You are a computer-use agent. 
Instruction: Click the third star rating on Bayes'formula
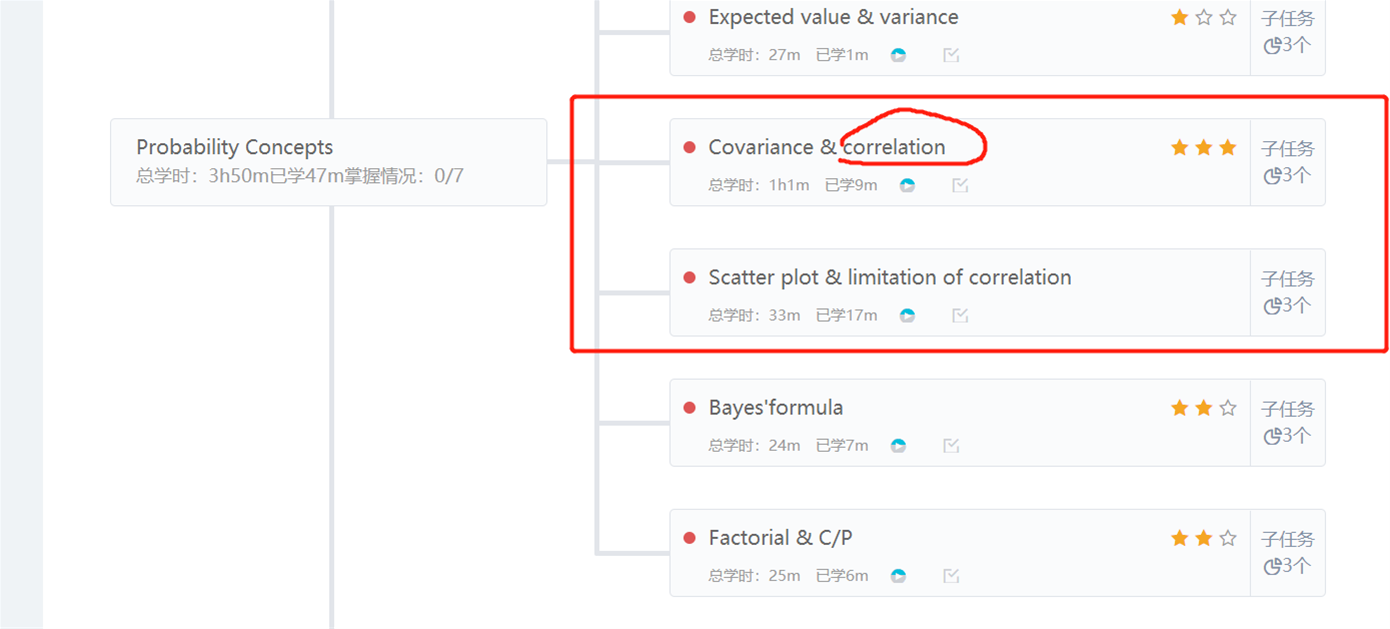(1228, 407)
